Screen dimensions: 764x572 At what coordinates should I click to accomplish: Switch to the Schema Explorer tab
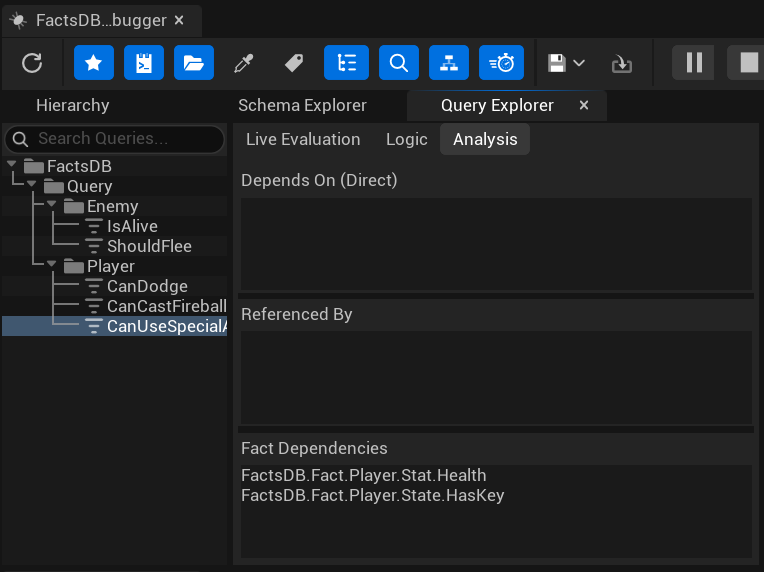(302, 105)
